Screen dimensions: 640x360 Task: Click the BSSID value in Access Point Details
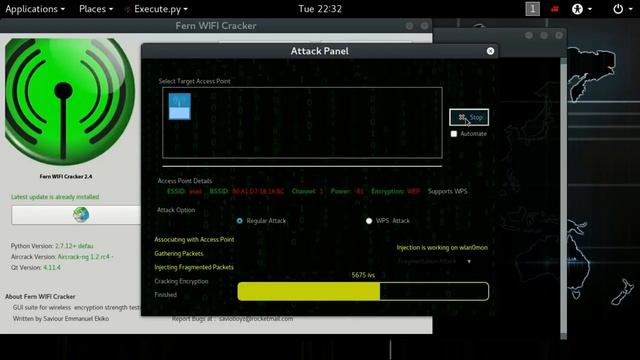[x=258, y=191]
